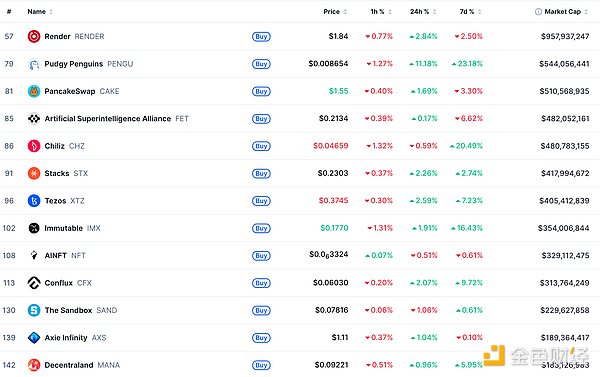Sort by the Name column header
Screen dimensions: 600x377
tap(40, 11)
